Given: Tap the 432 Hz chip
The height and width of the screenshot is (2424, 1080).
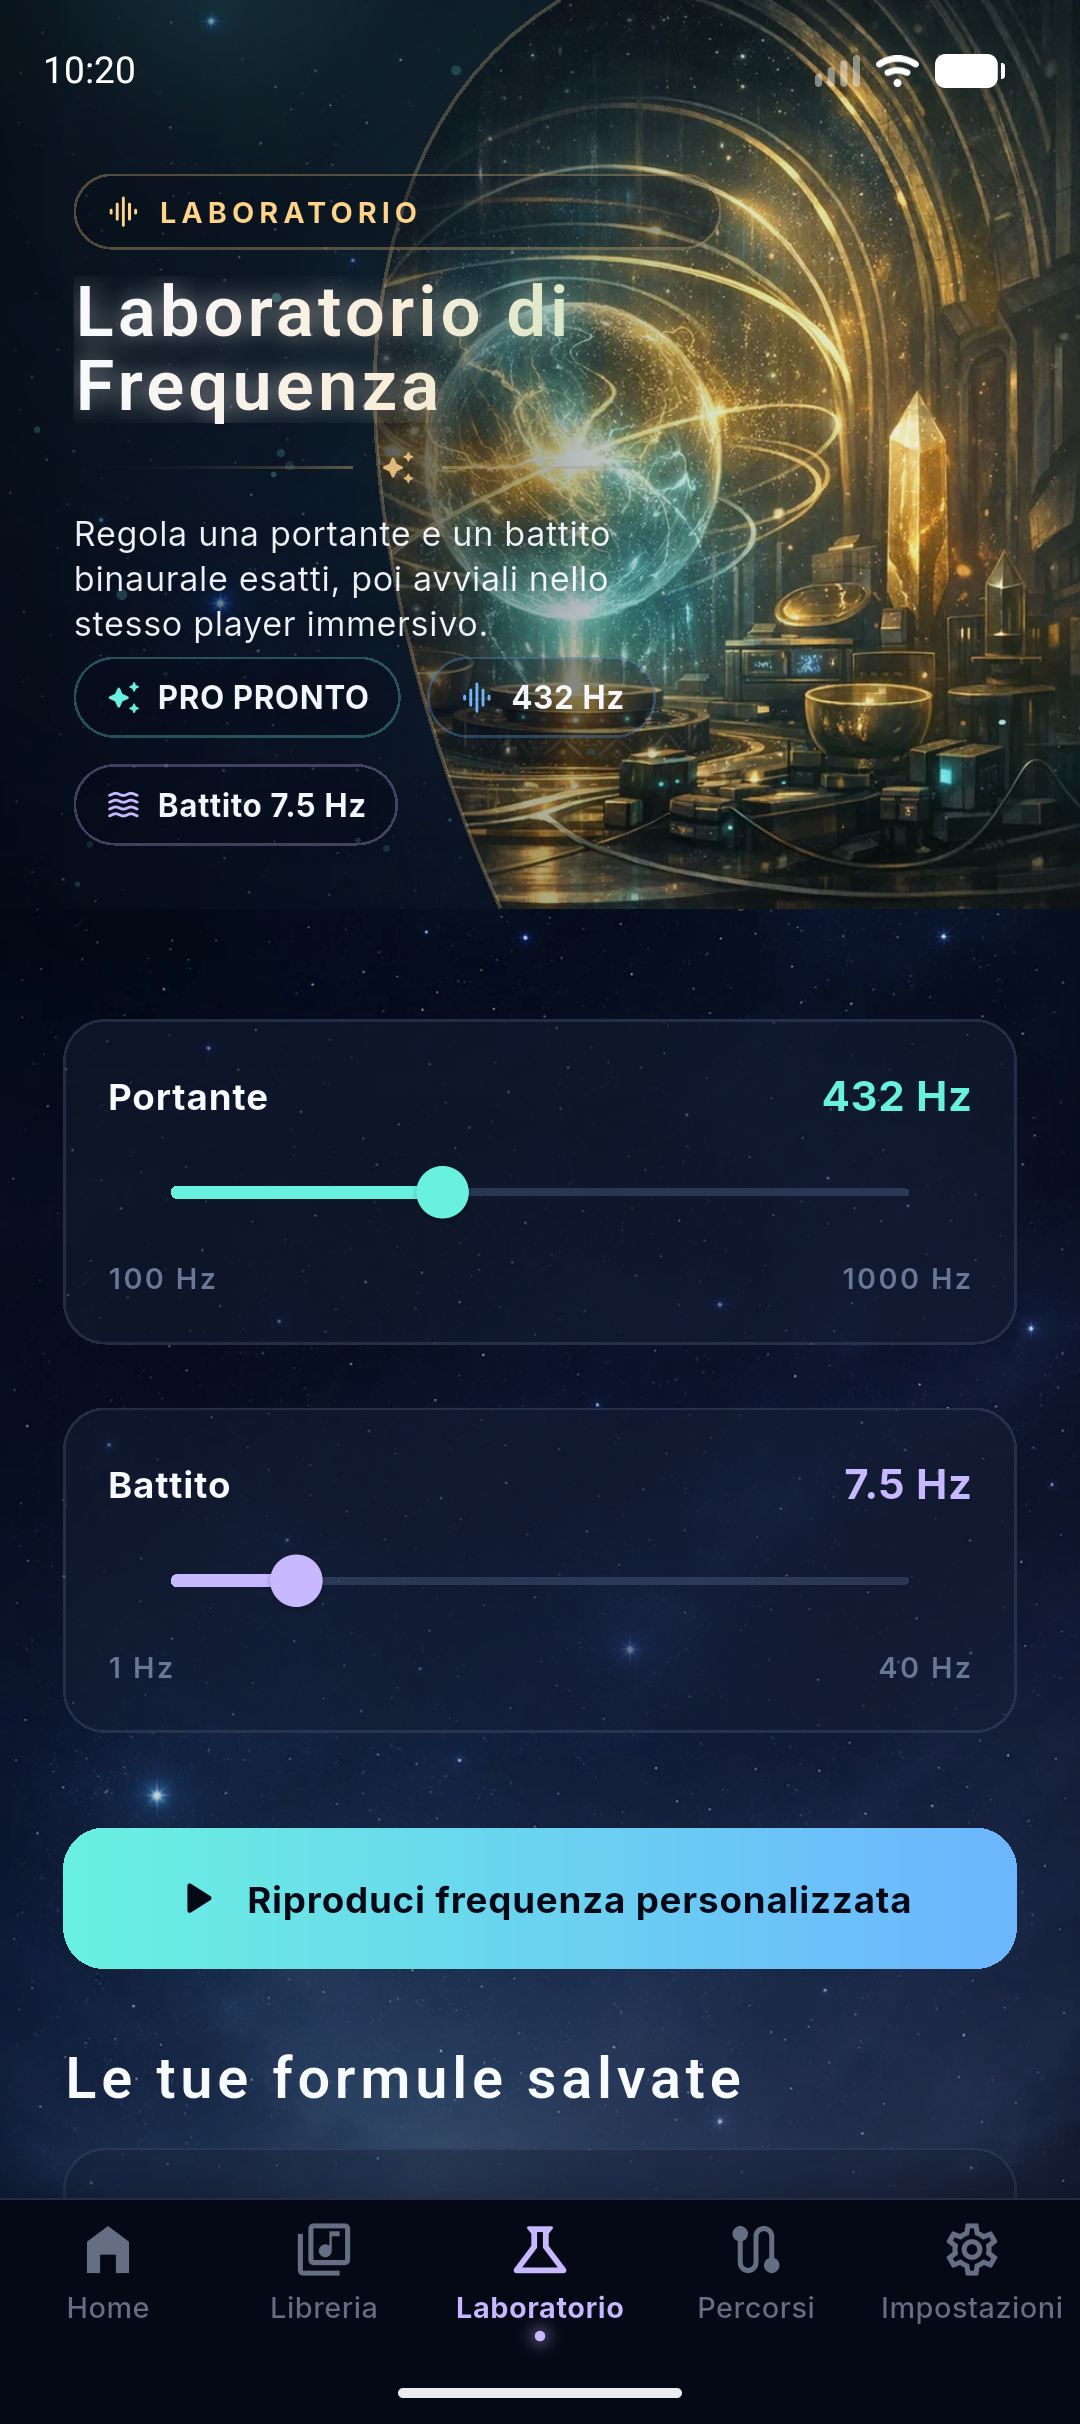Looking at the screenshot, I should [x=541, y=697].
